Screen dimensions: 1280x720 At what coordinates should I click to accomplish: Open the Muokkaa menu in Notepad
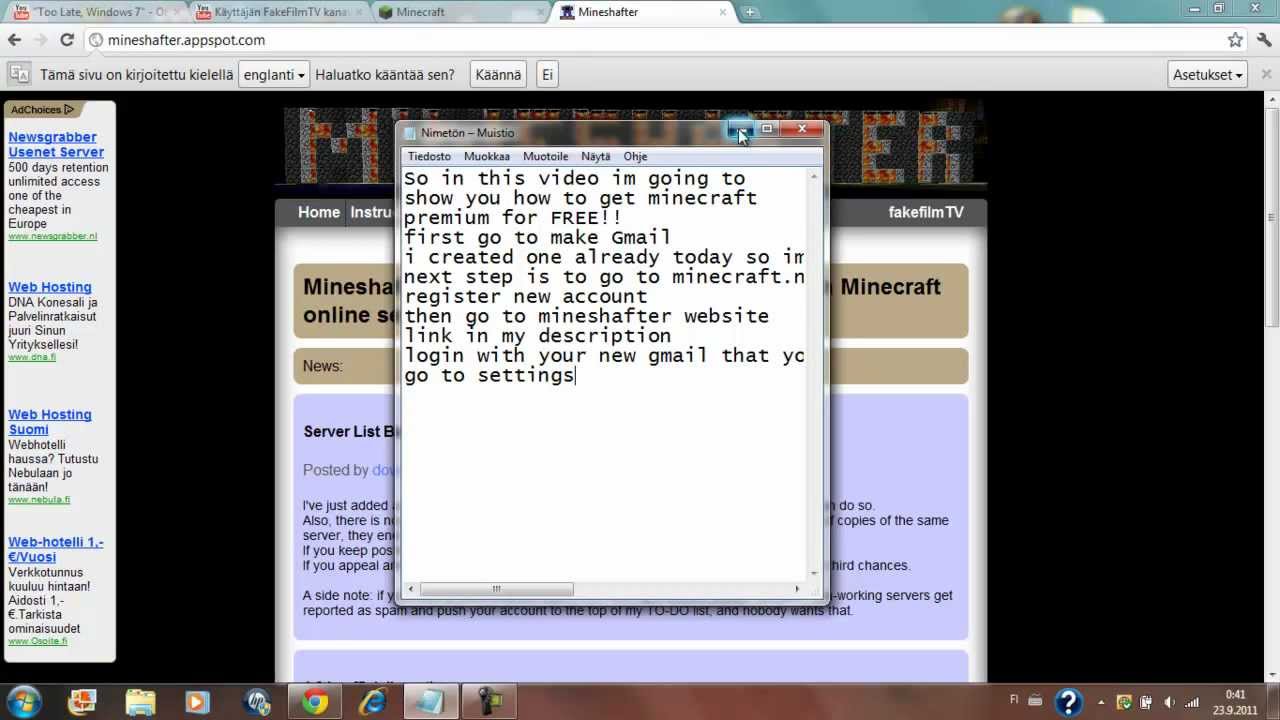pyautogui.click(x=487, y=156)
